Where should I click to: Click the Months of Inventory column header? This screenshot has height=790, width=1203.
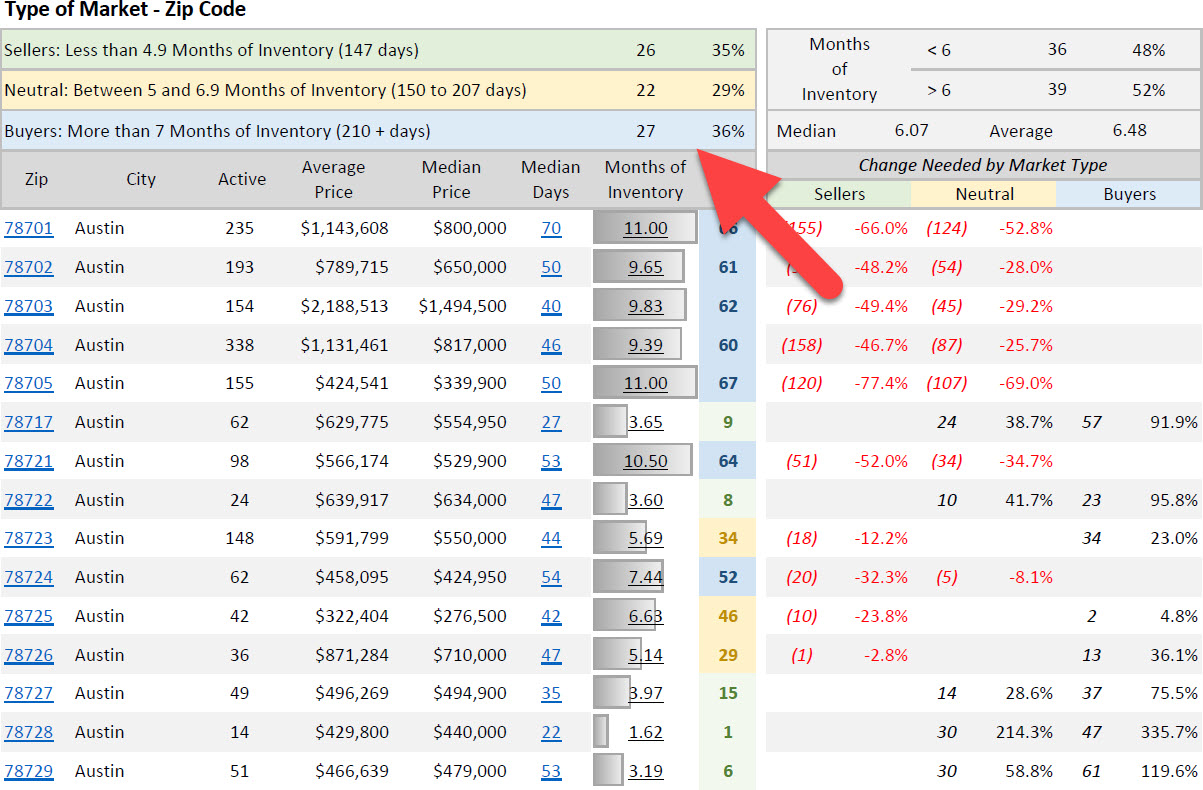tap(645, 180)
